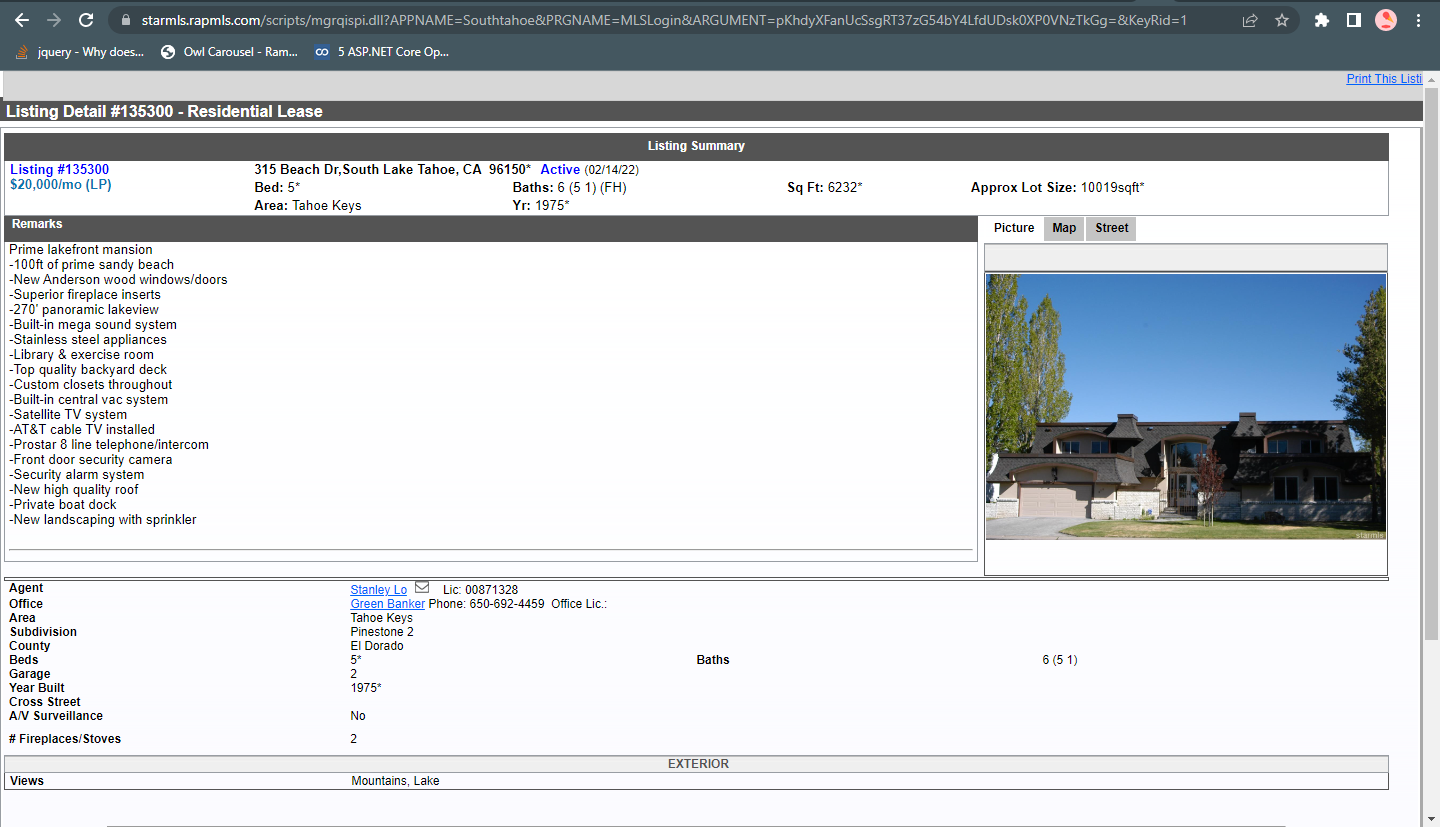Click the address bar URL field
Screen dimensions: 1440x827
[x=660, y=20]
